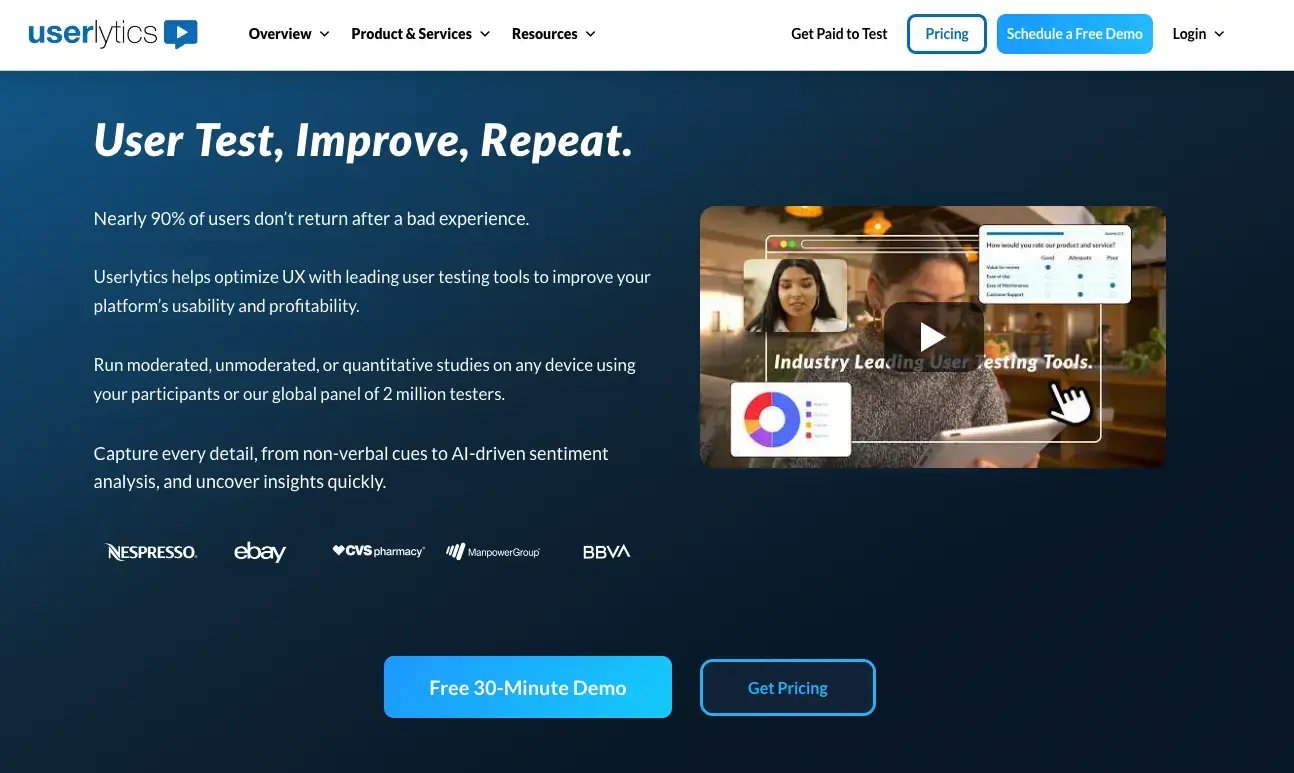Click the heading User Test, Improve, Repeat.
Screen dimensions: 1294x773
pos(363,140)
